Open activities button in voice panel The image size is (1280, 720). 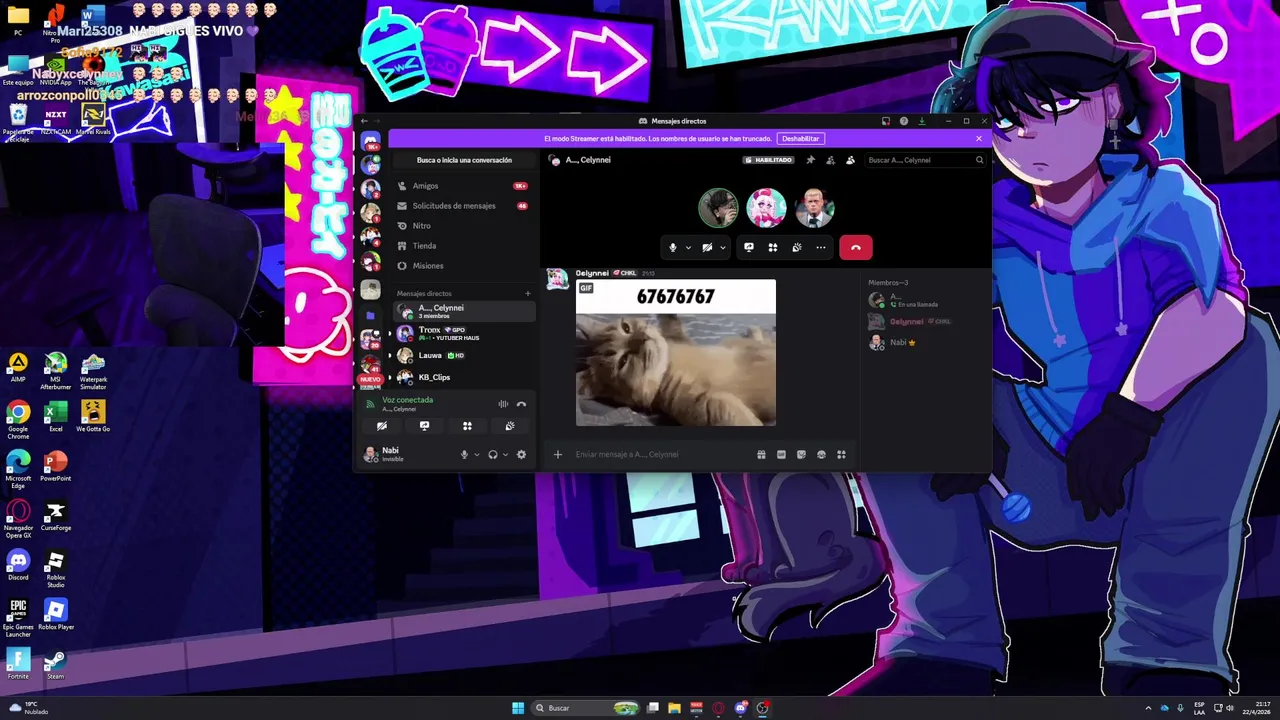coord(467,426)
